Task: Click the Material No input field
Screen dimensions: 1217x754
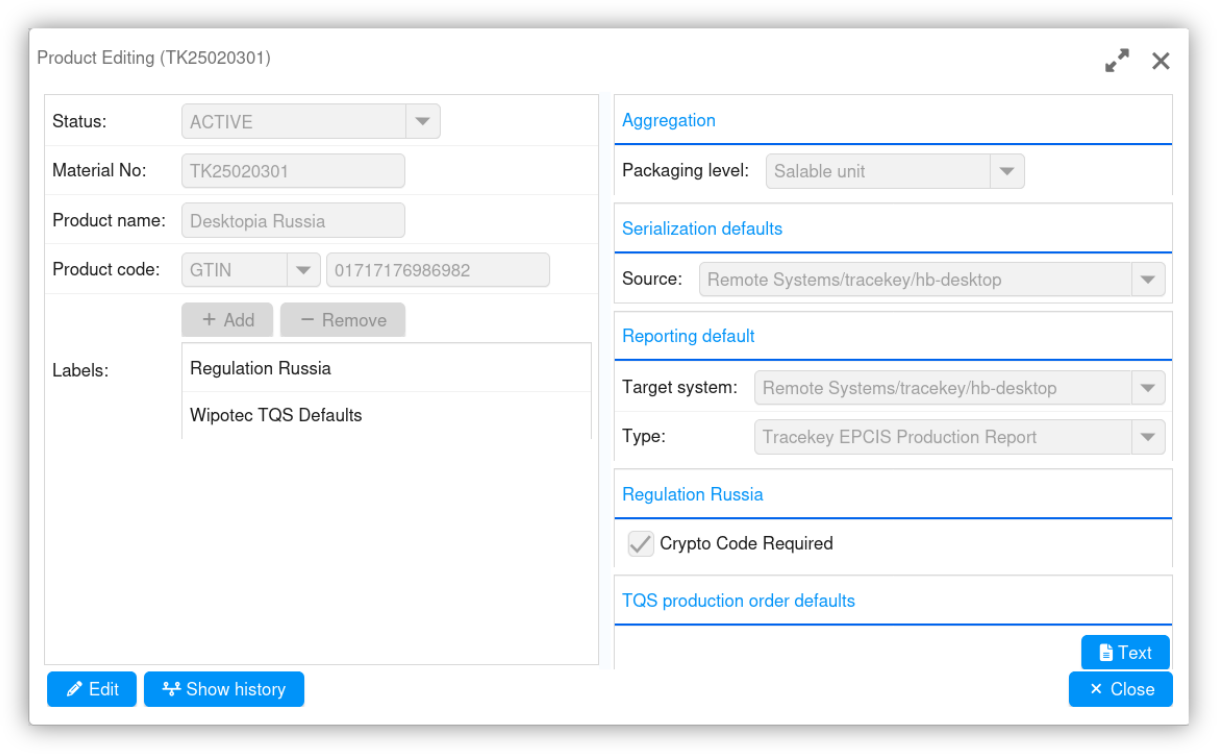Action: pos(293,171)
